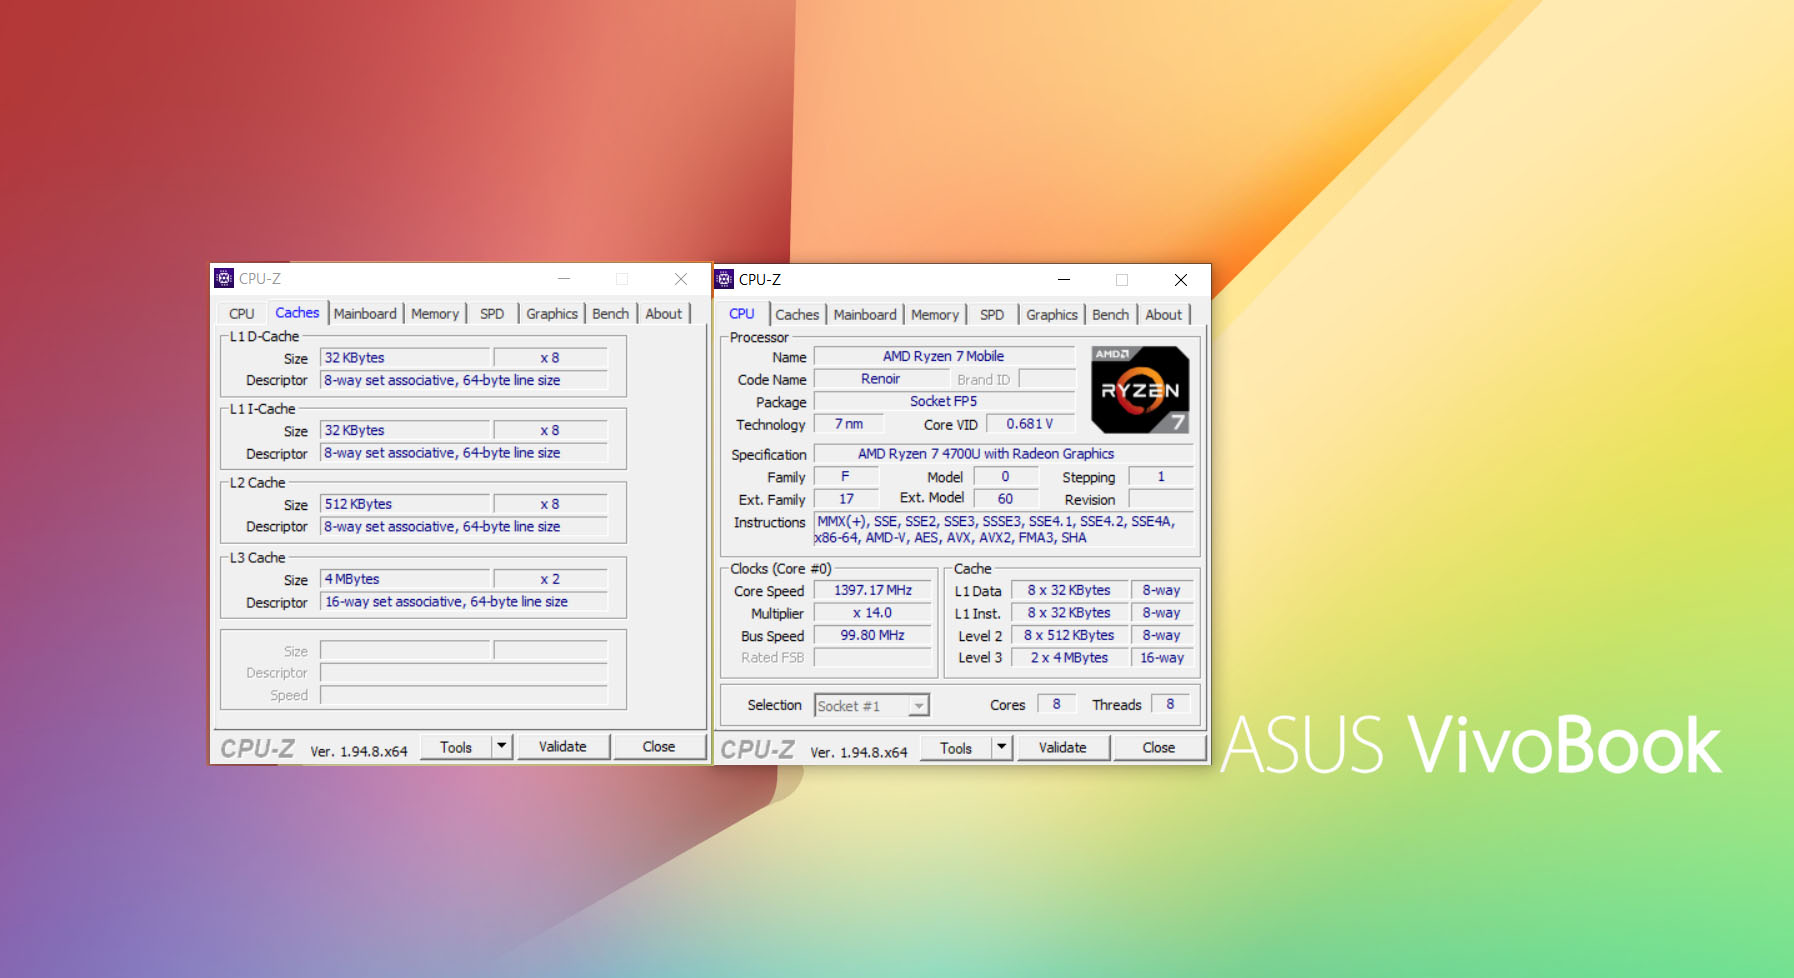Click the L1 D-Cache size value 32 KBytes
The height and width of the screenshot is (978, 1794).
405,358
